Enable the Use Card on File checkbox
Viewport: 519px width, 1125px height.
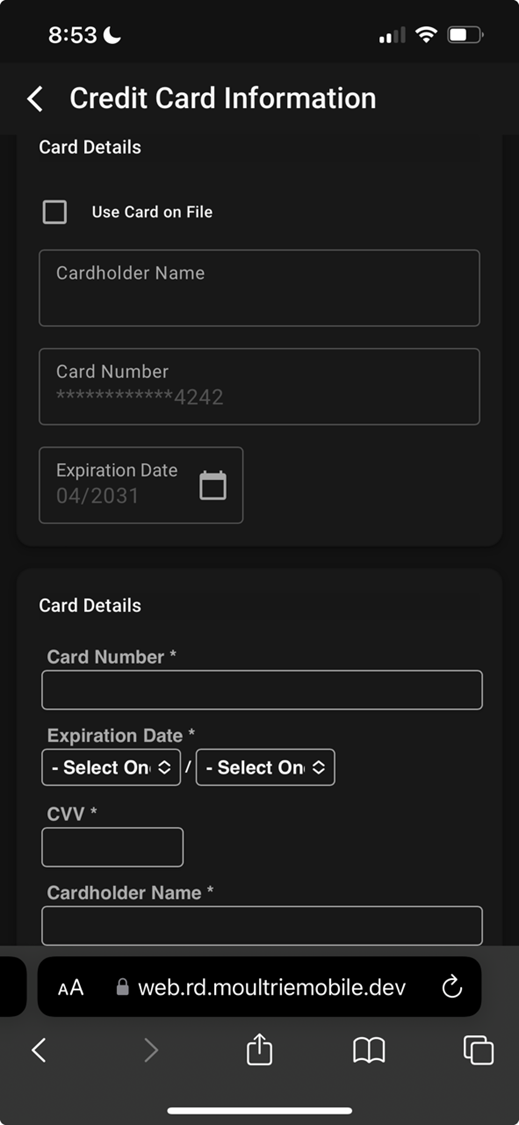(x=55, y=212)
